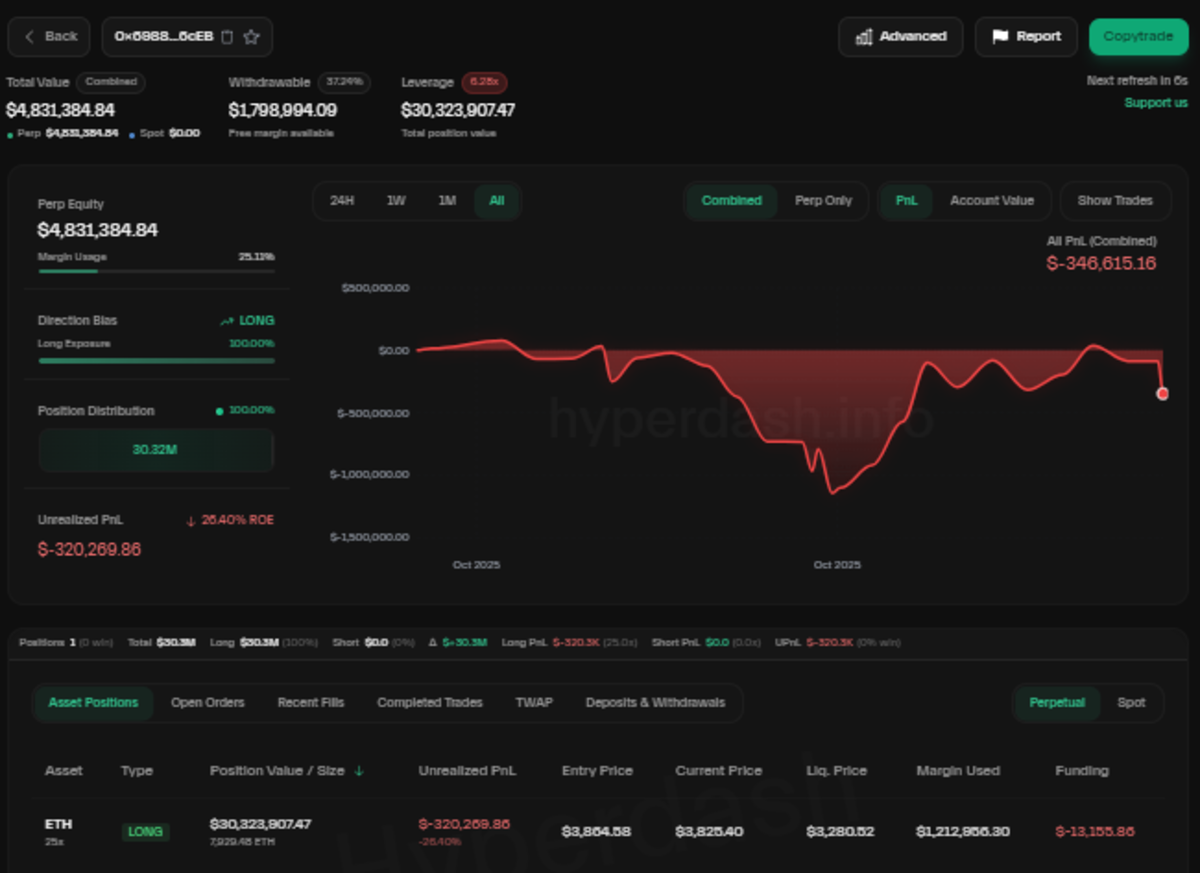Click the red endpoint marker on PnL chart

(1162, 394)
